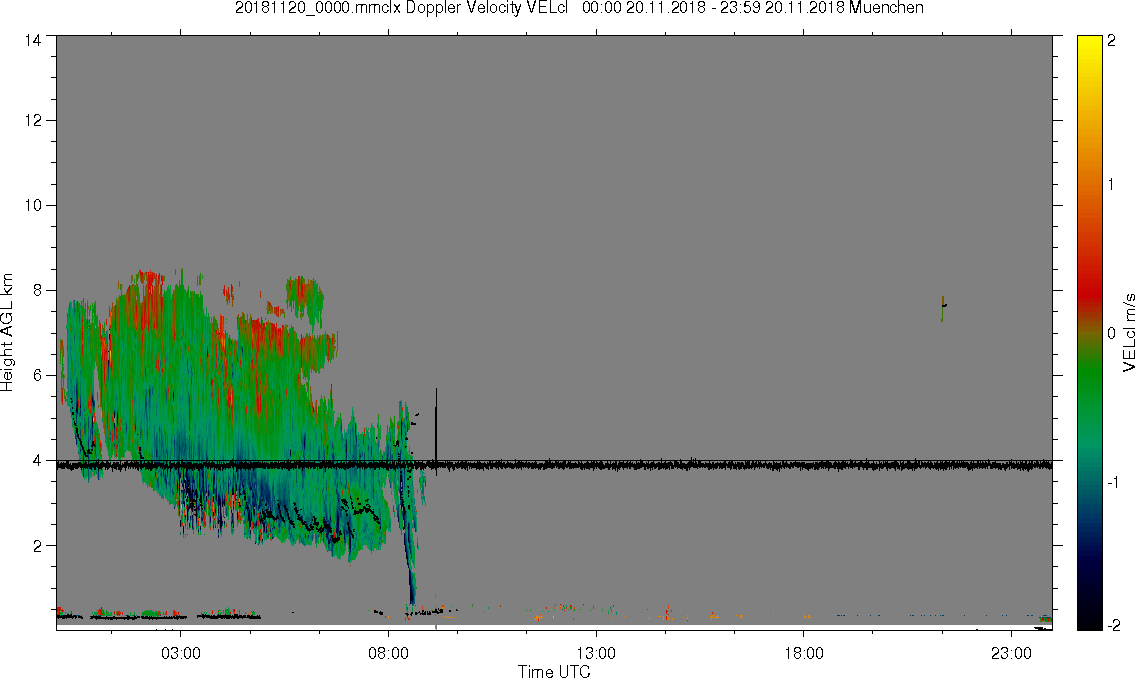Click the y-axis label '6'
1135x678 pixels.
[x=38, y=376]
